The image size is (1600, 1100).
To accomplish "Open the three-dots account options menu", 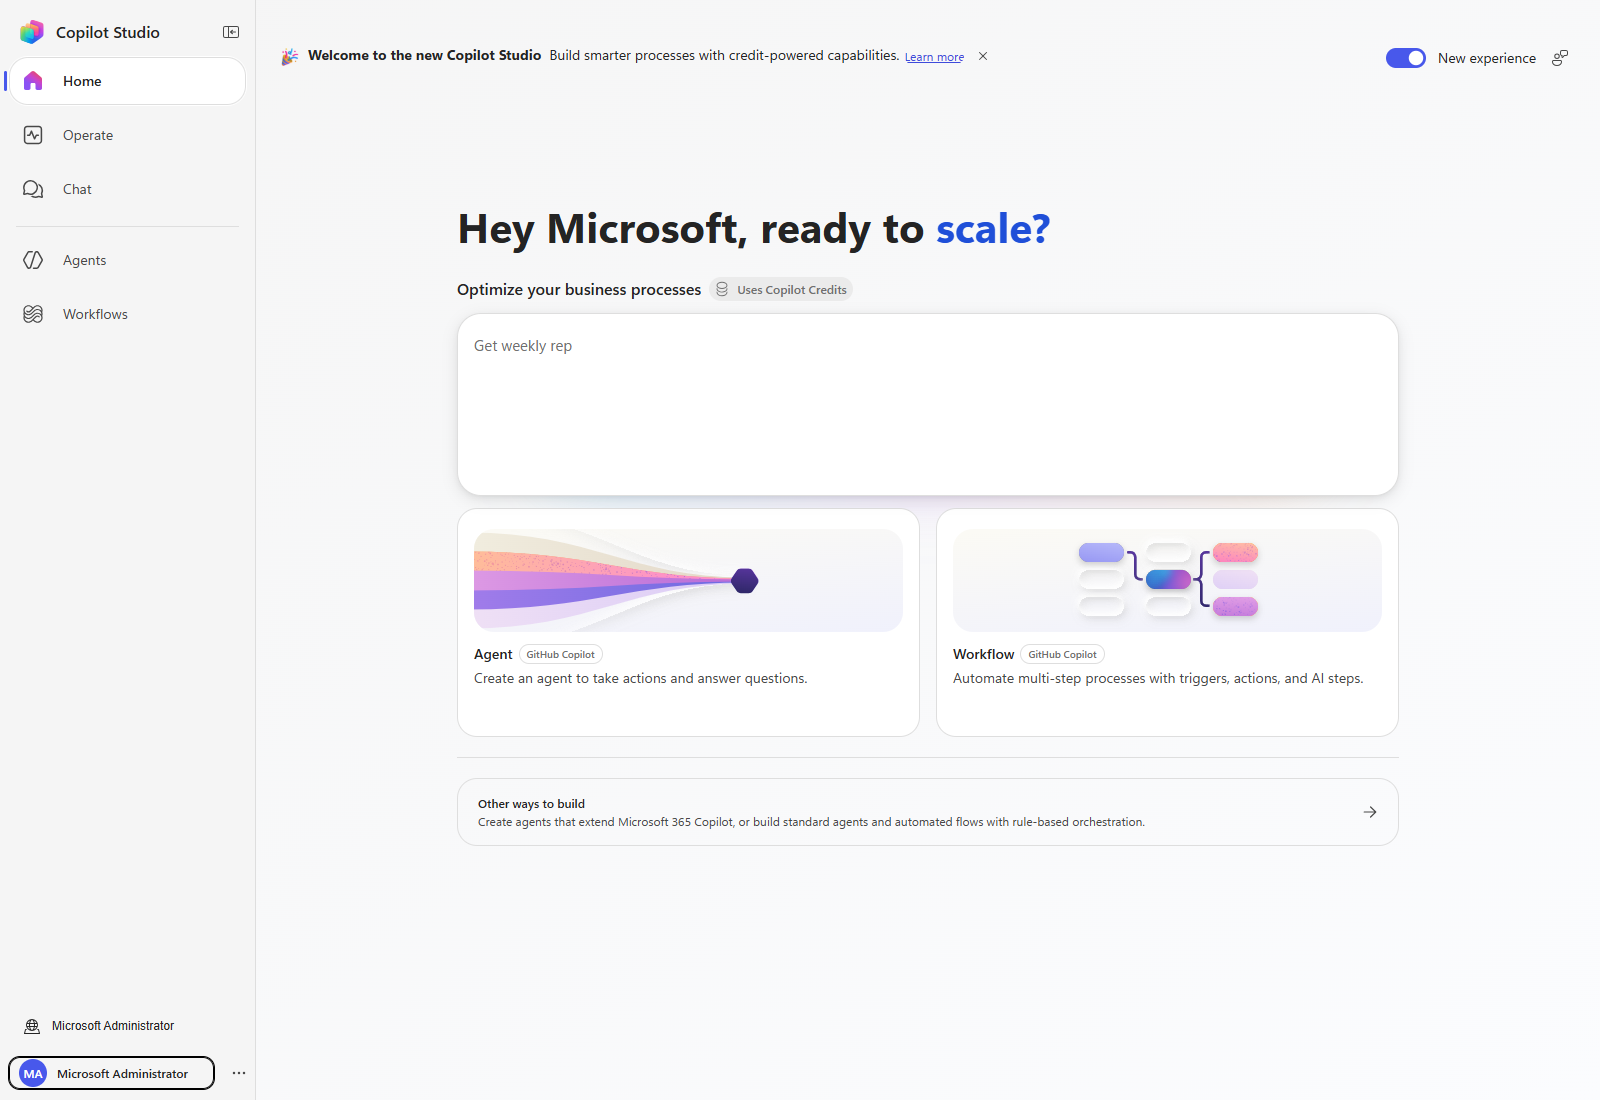I will (x=239, y=1073).
